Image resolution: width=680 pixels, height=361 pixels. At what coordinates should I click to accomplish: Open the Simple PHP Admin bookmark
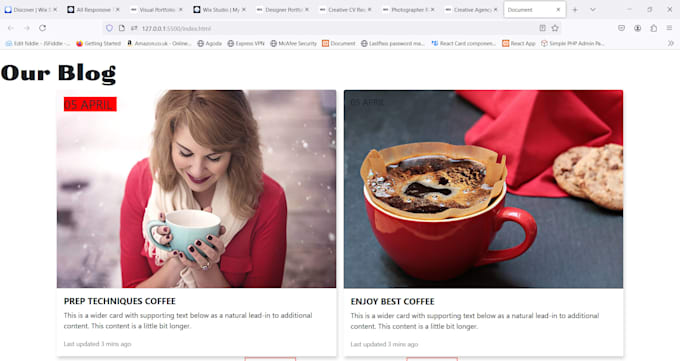point(572,43)
